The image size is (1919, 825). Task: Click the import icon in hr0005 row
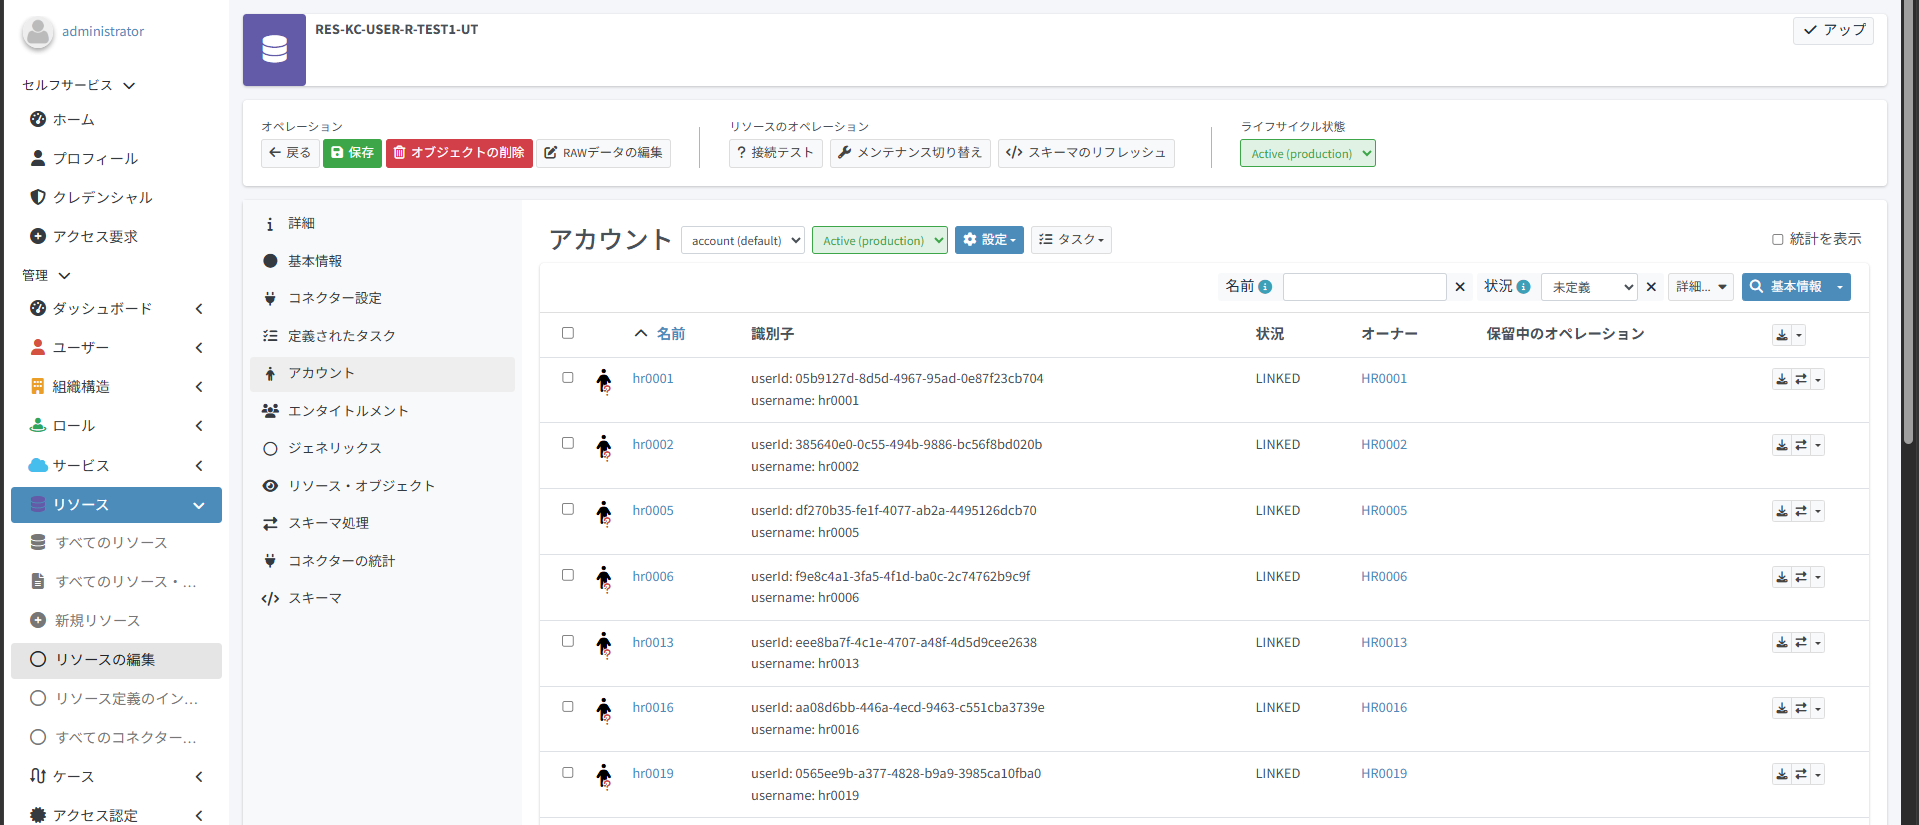(x=1781, y=511)
